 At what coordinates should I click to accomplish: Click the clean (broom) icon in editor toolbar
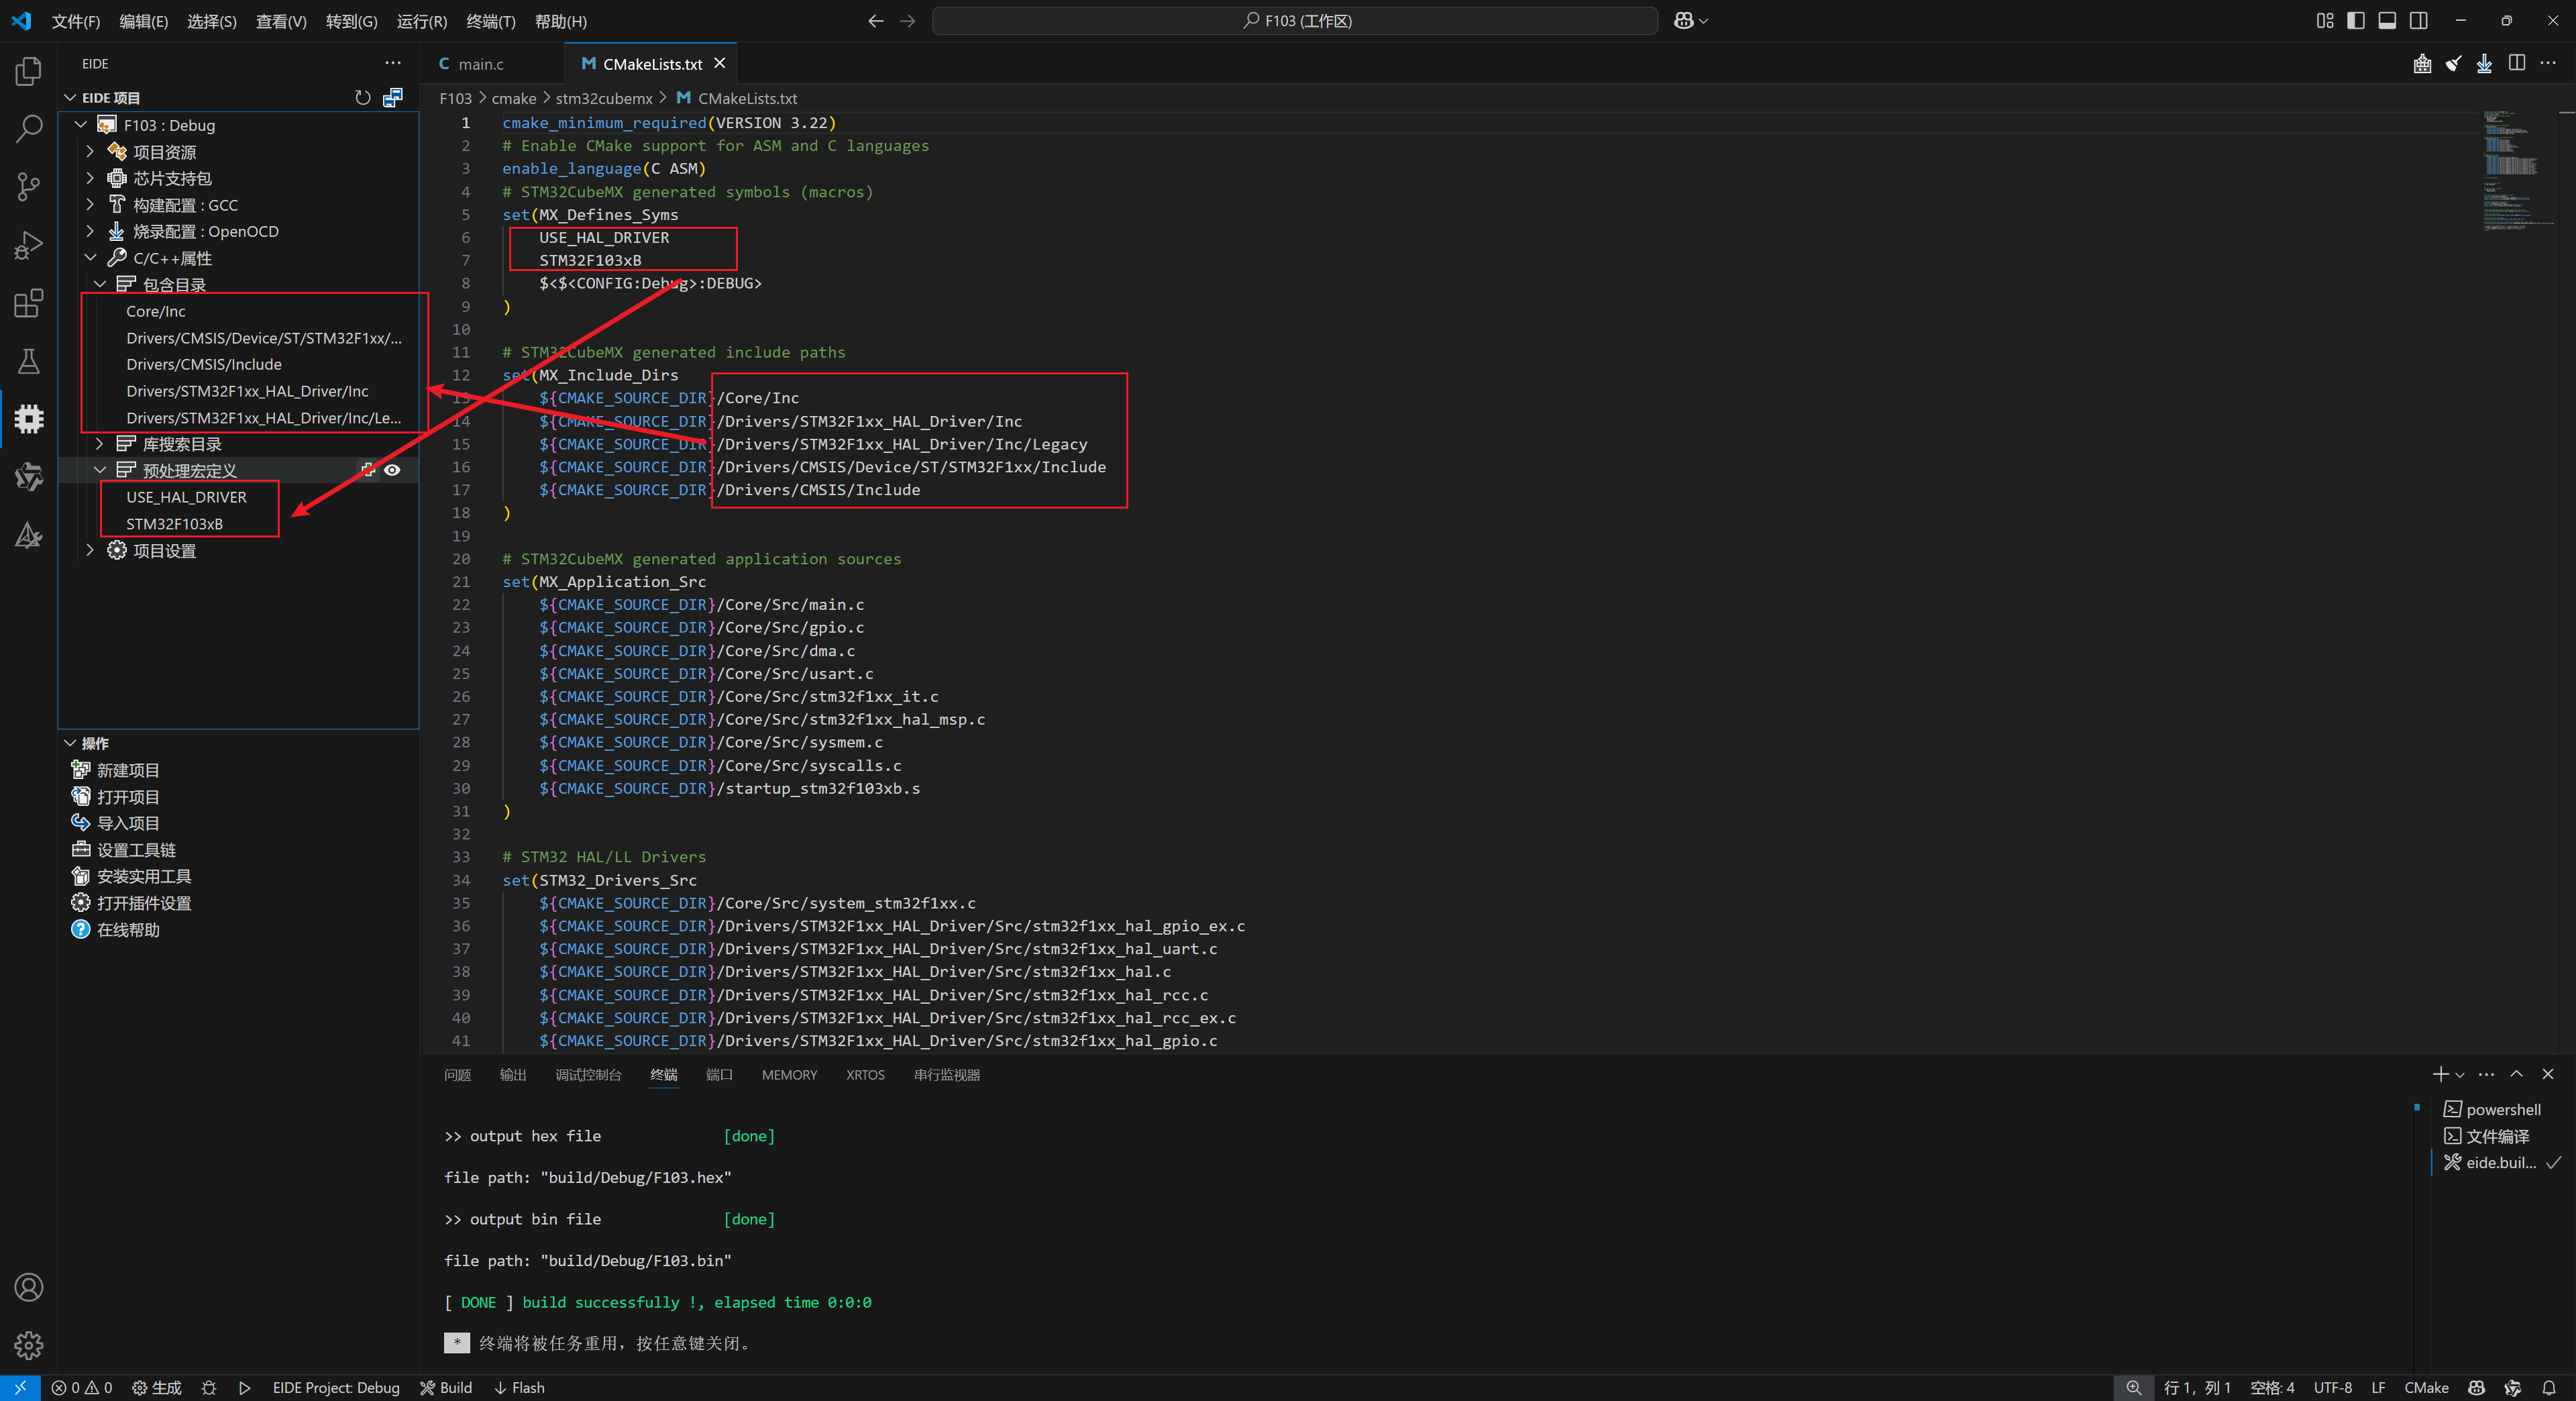coord(2453,64)
